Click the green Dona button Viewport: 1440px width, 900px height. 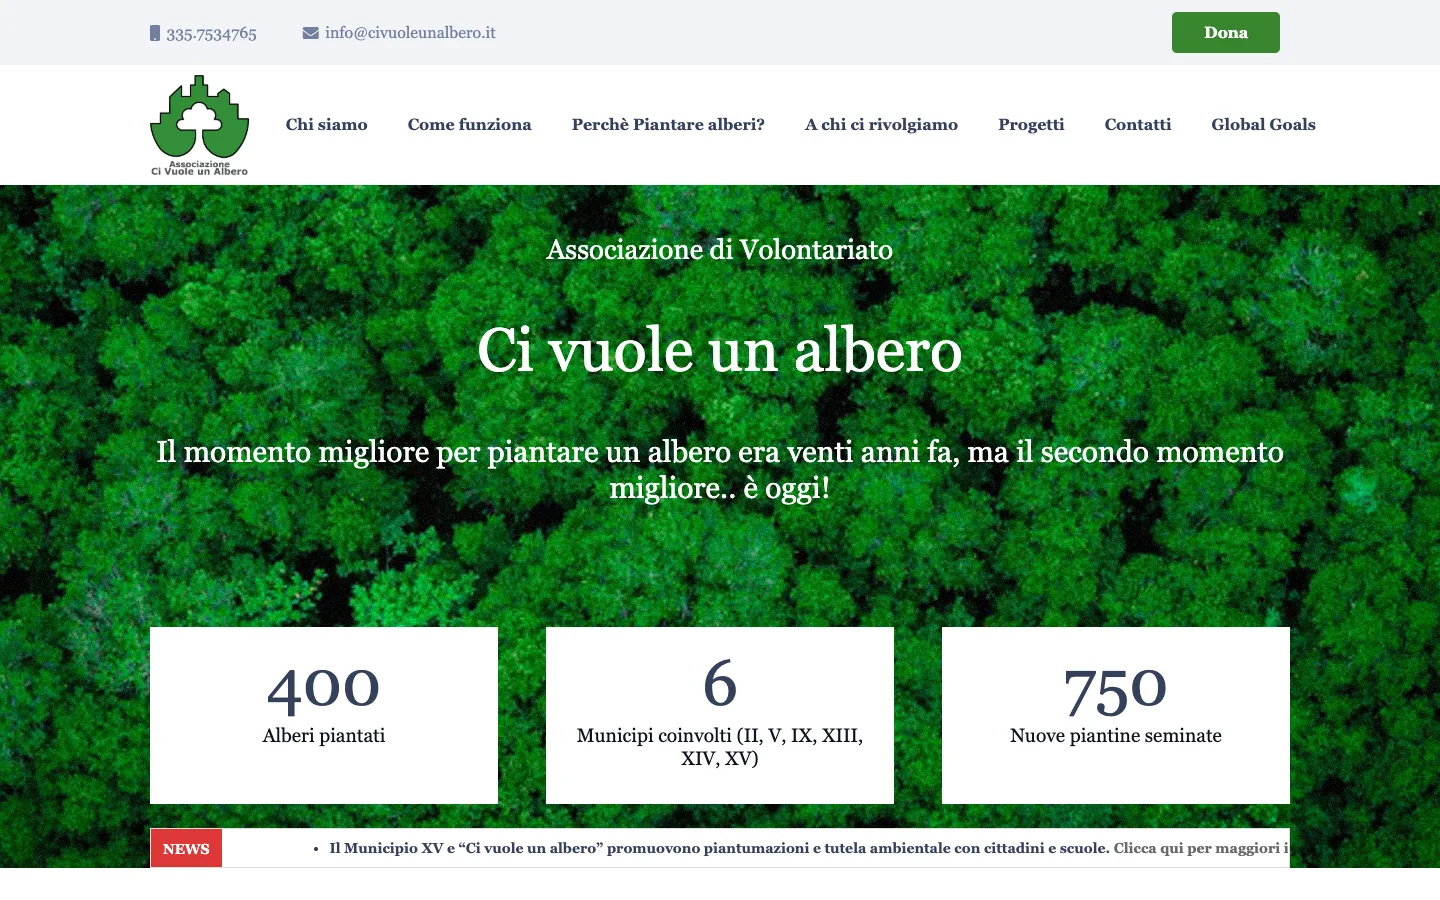point(1226,32)
